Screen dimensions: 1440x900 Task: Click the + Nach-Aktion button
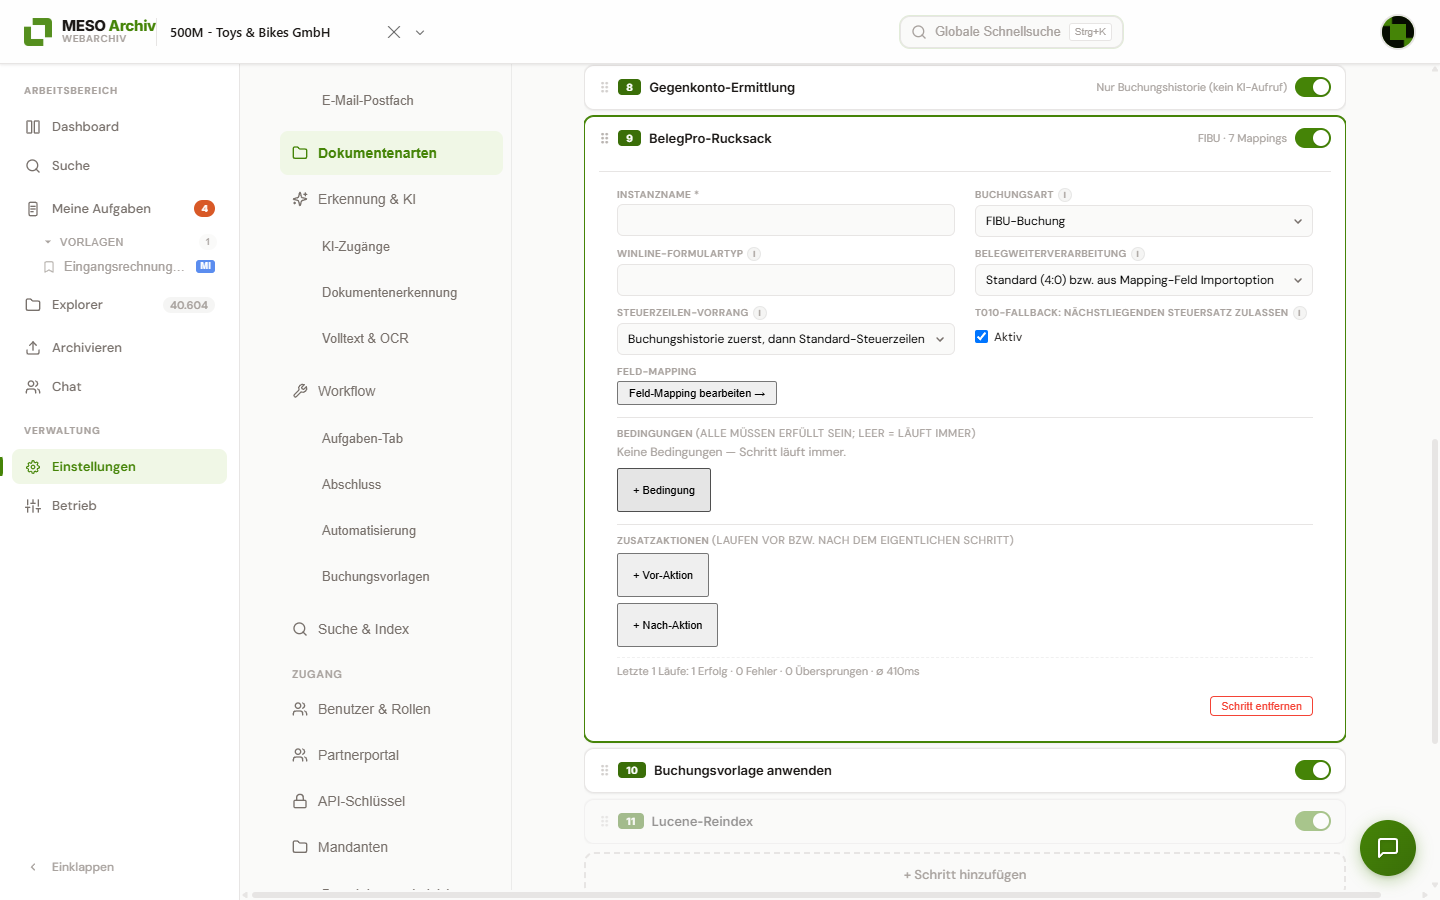tap(667, 625)
